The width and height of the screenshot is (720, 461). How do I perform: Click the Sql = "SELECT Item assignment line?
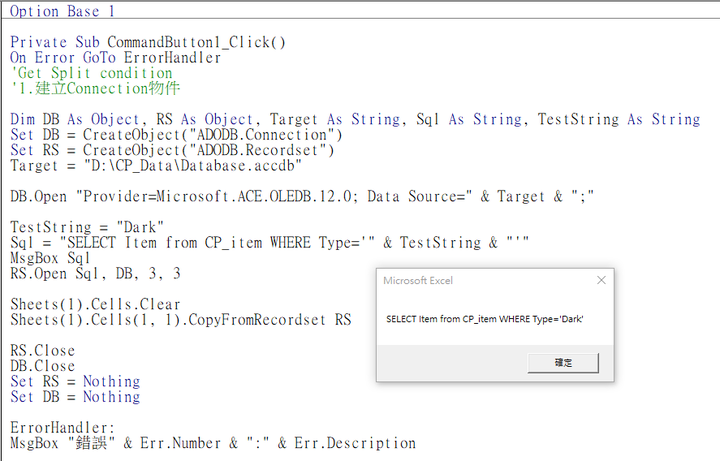pos(270,243)
